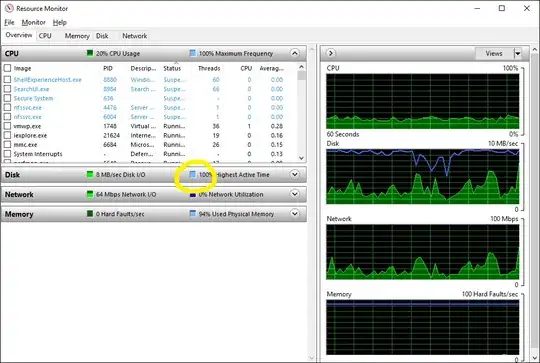This screenshot has height=363, width=540.
Task: Click the blue Highest Active Time indicator
Action: point(193,174)
